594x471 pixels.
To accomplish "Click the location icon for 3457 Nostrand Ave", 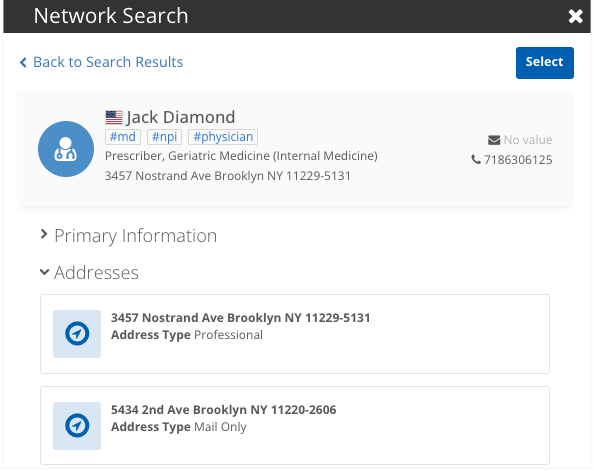I will point(77,334).
